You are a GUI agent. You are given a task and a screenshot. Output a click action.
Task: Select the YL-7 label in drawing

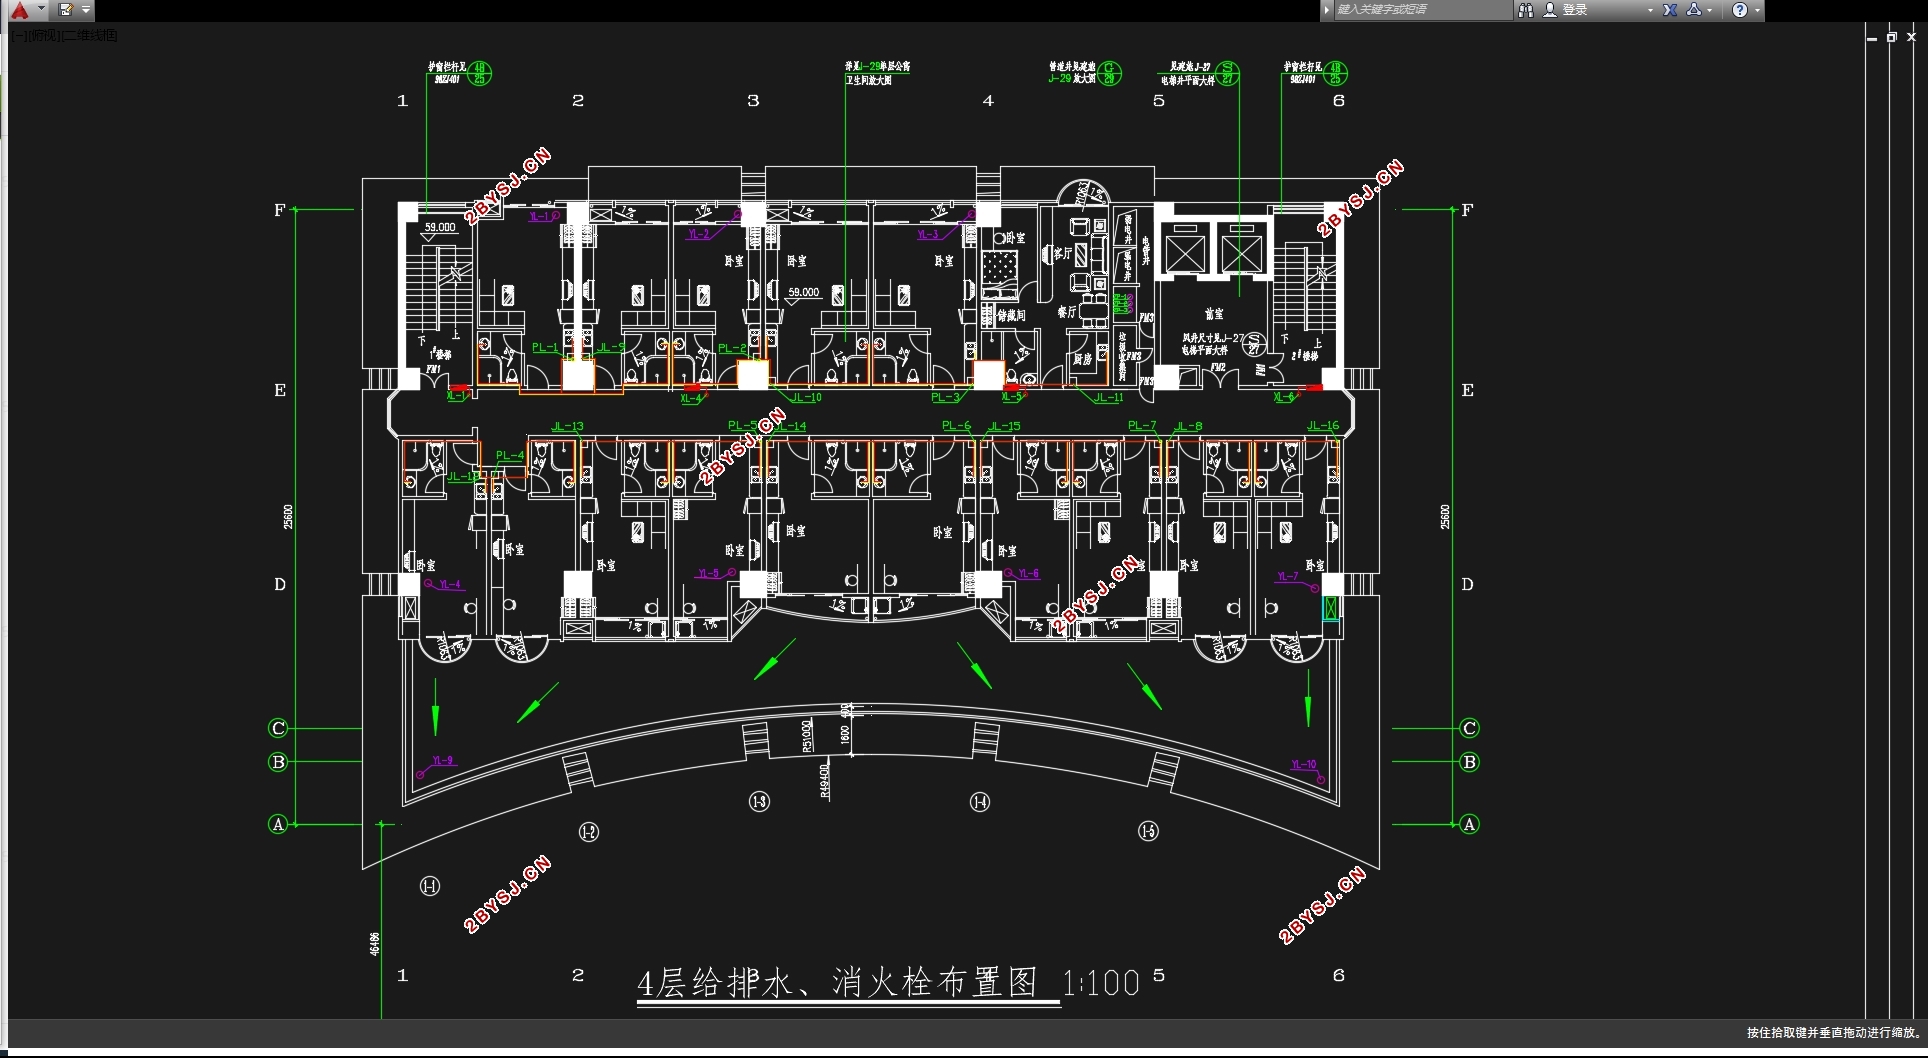pos(1288,576)
